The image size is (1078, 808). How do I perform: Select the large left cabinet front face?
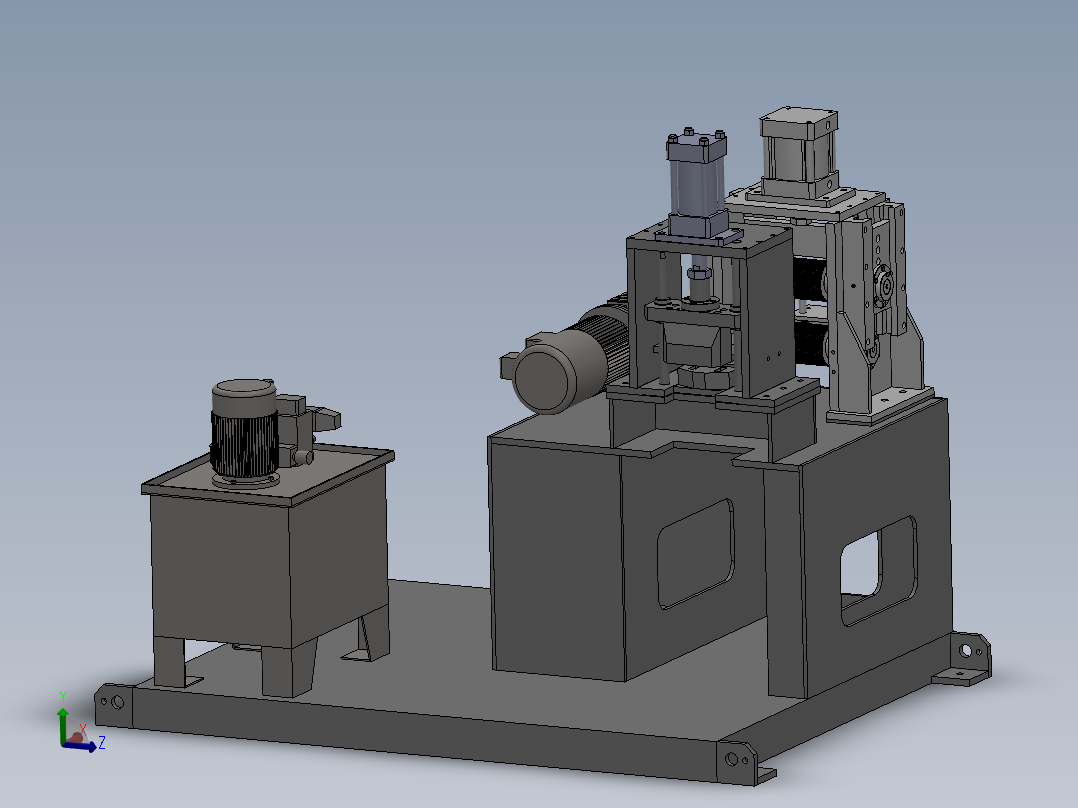point(558,560)
